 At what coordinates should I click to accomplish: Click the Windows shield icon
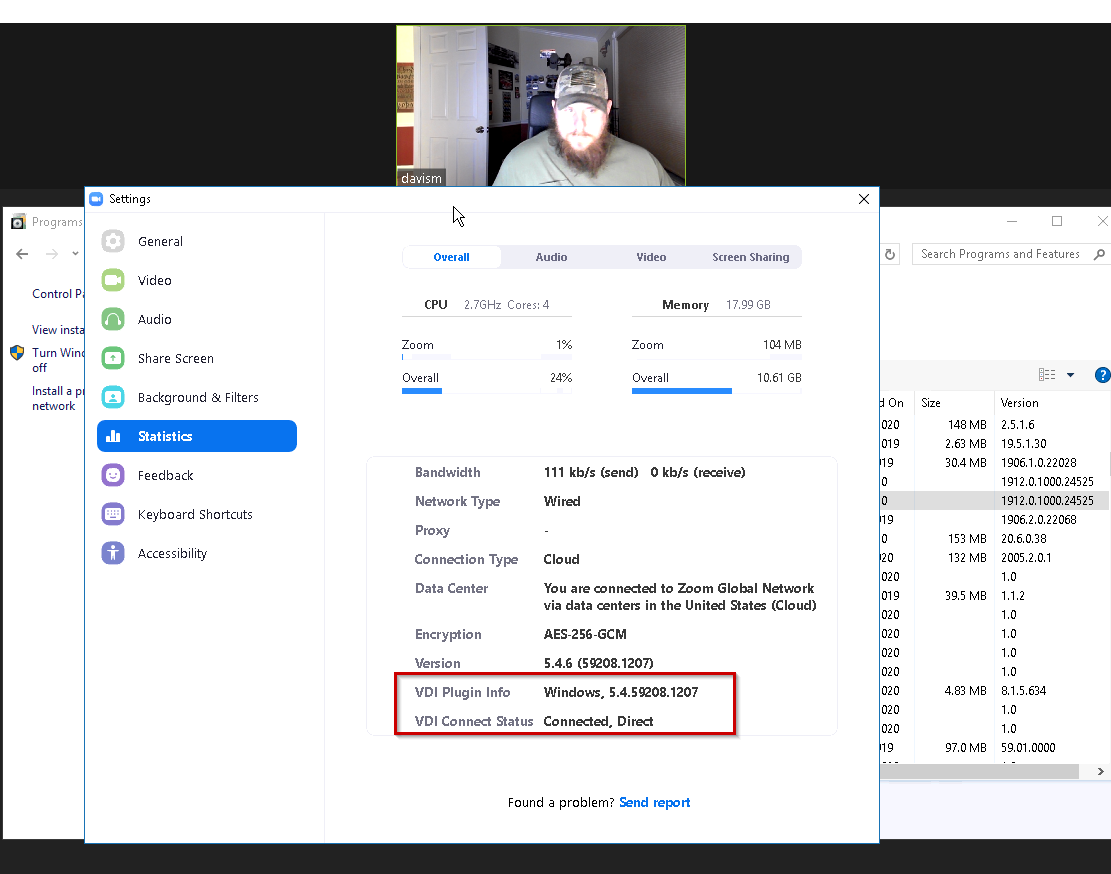(x=17, y=353)
